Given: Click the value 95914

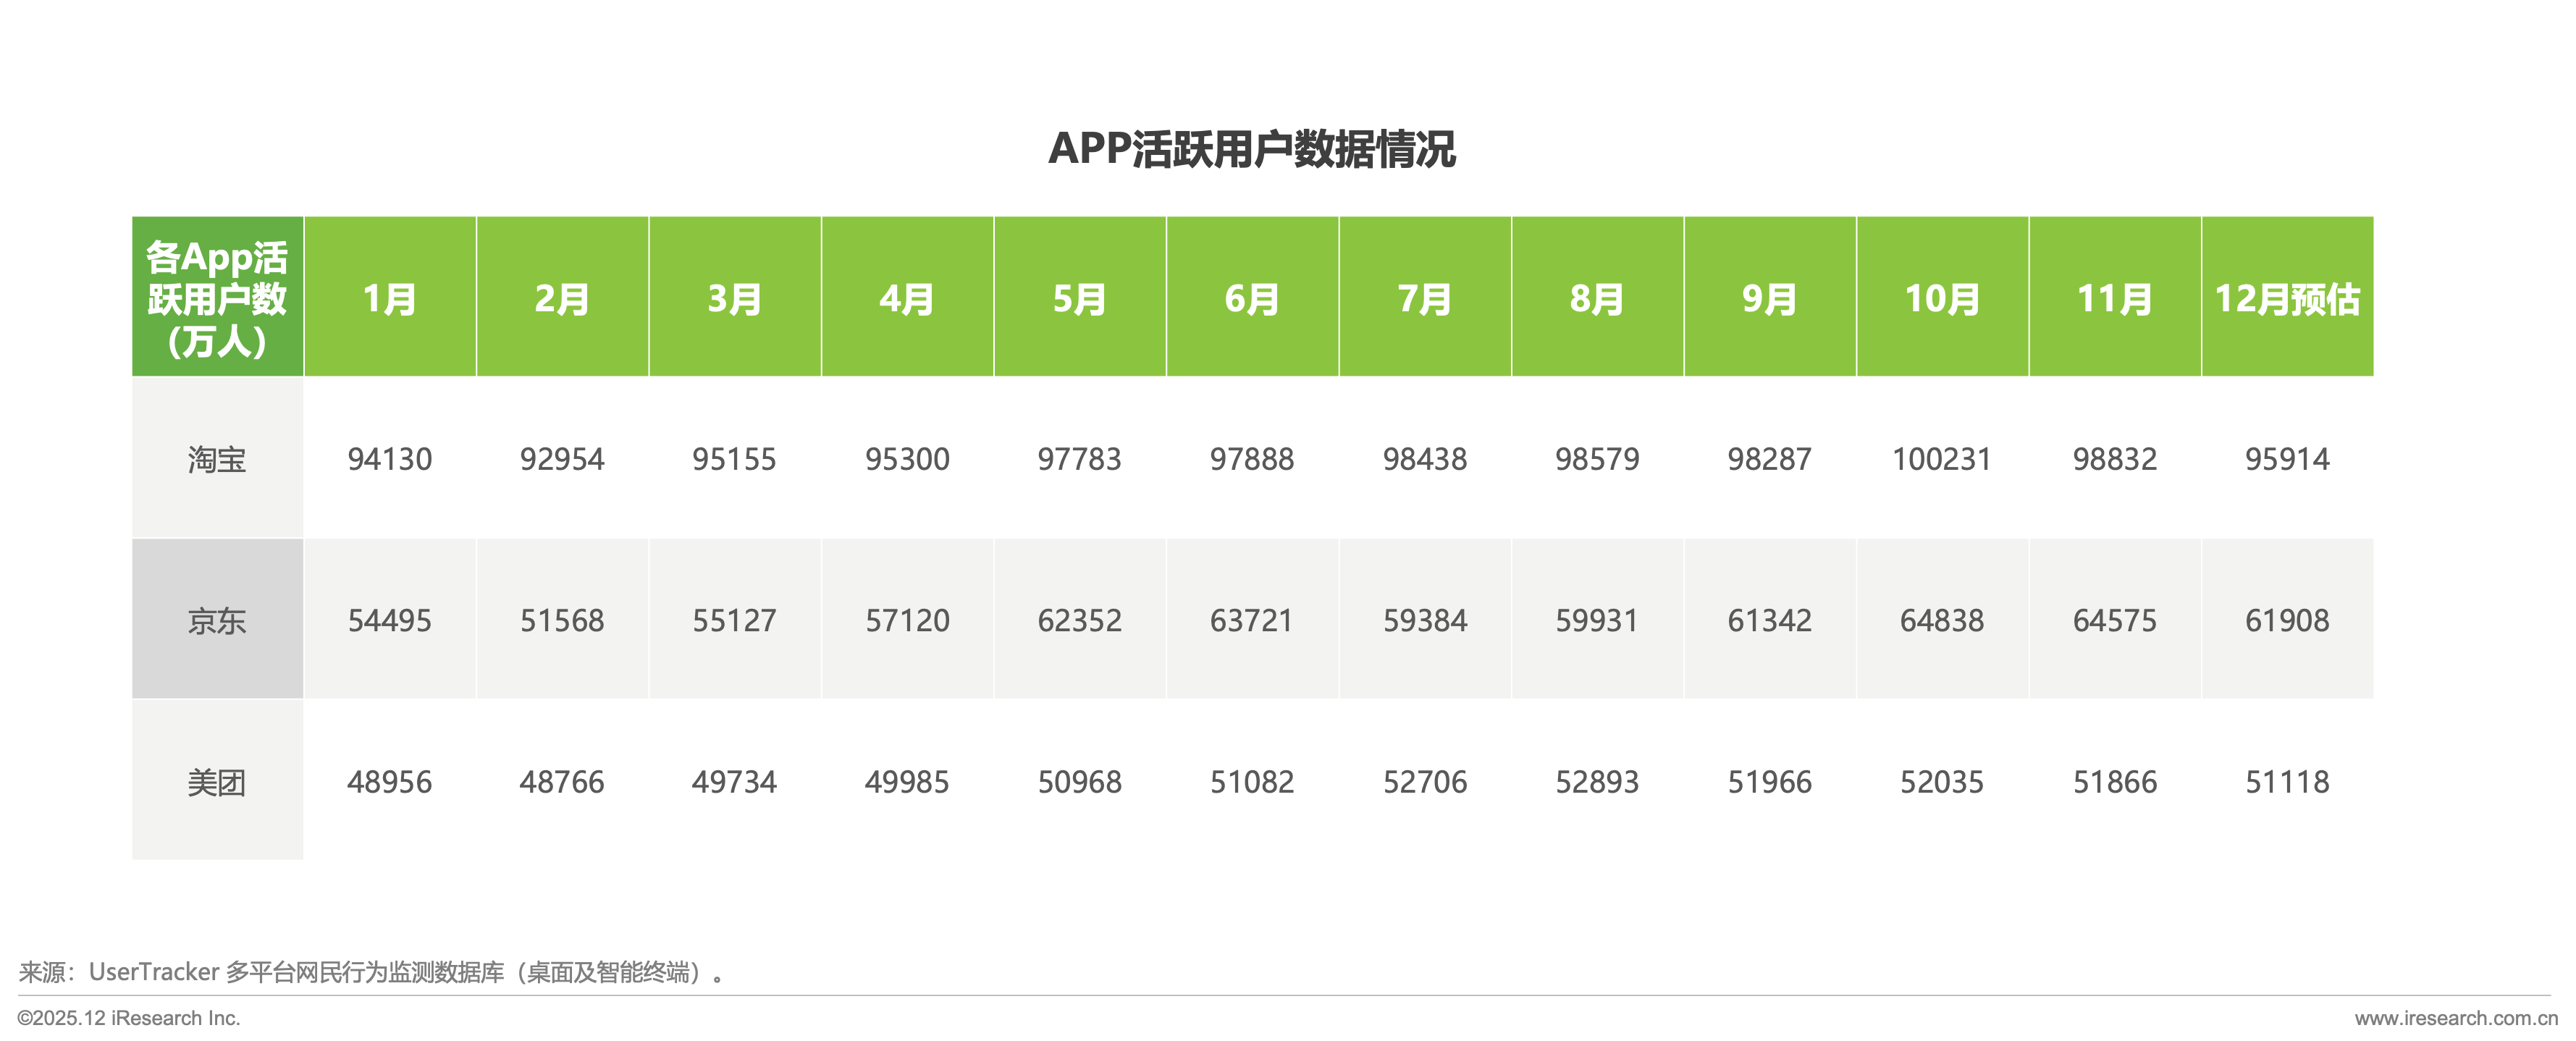Looking at the screenshot, I should click(x=2287, y=459).
